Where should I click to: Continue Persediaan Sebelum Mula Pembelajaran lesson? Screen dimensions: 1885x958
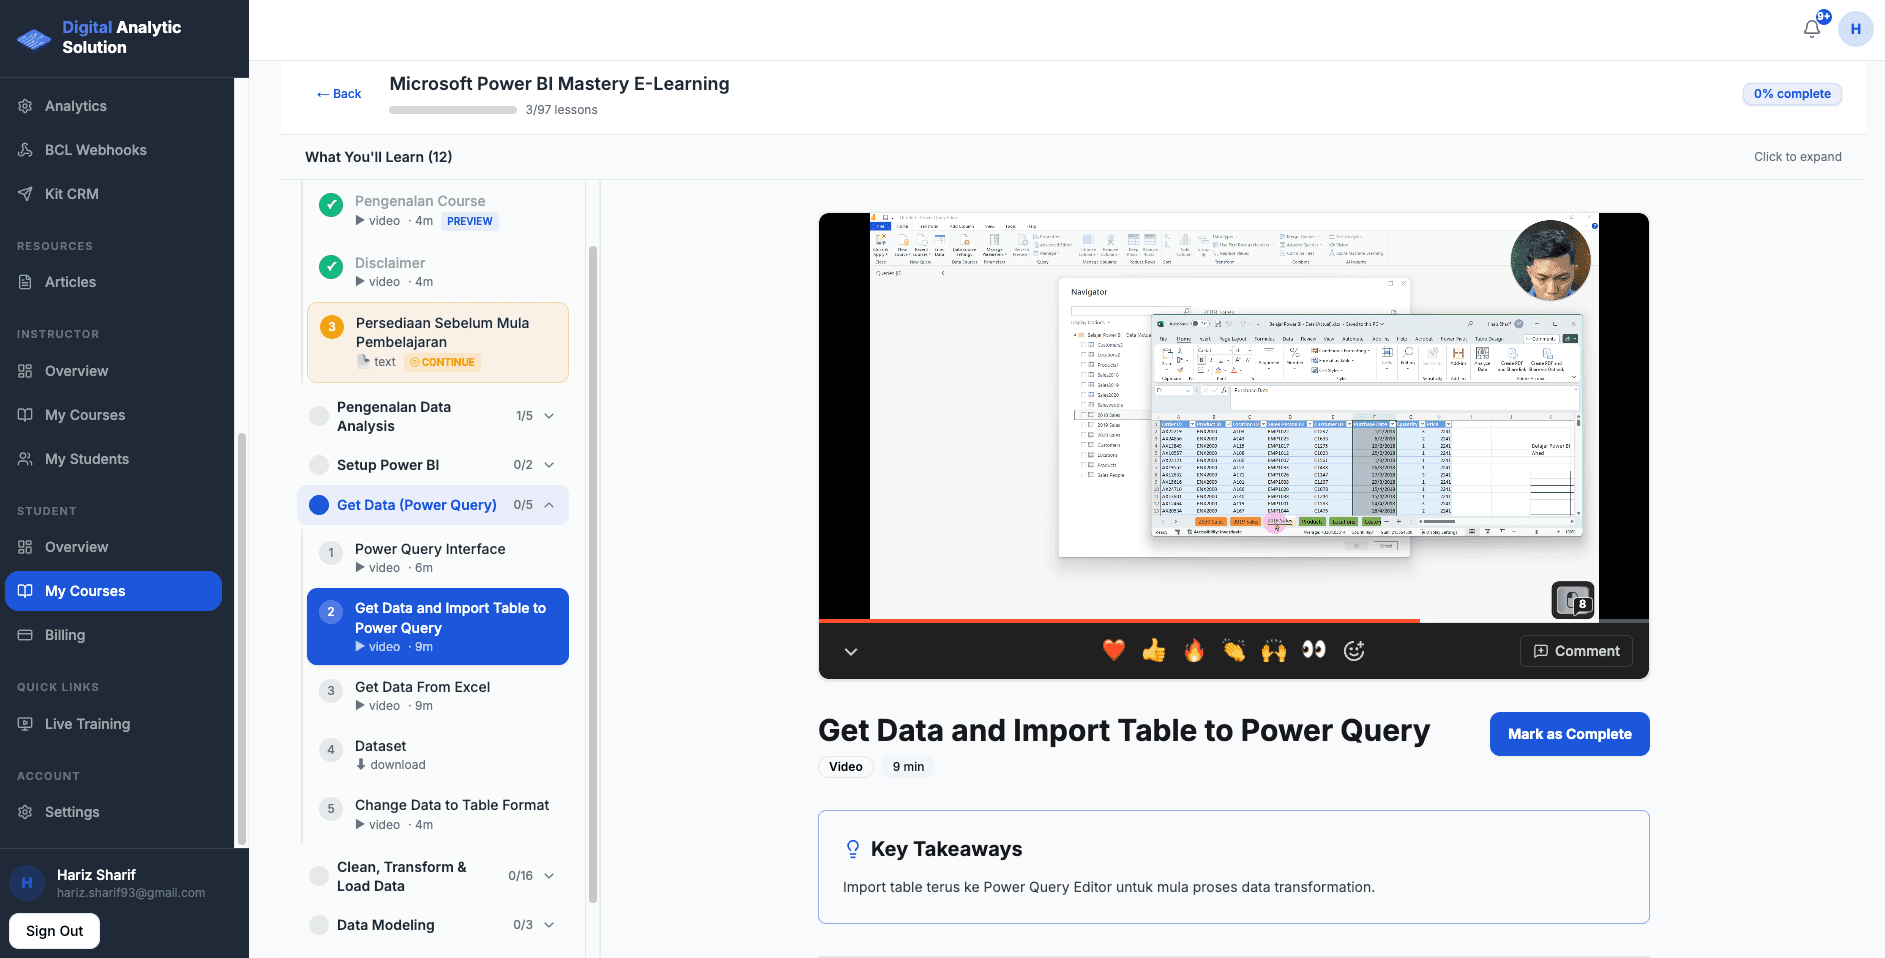tap(438, 342)
